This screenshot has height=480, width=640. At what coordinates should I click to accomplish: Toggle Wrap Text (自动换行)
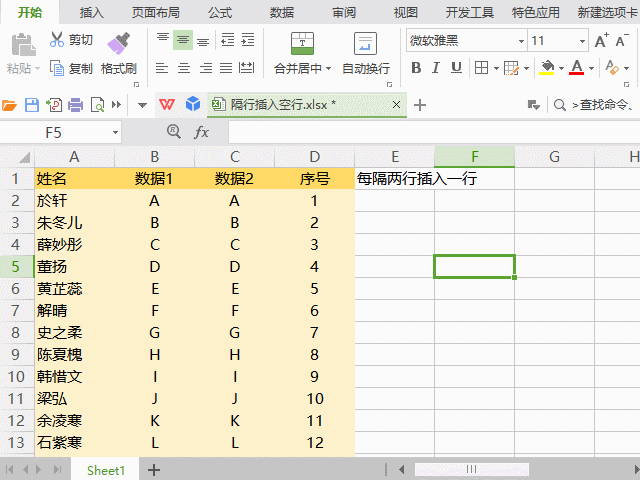click(366, 54)
